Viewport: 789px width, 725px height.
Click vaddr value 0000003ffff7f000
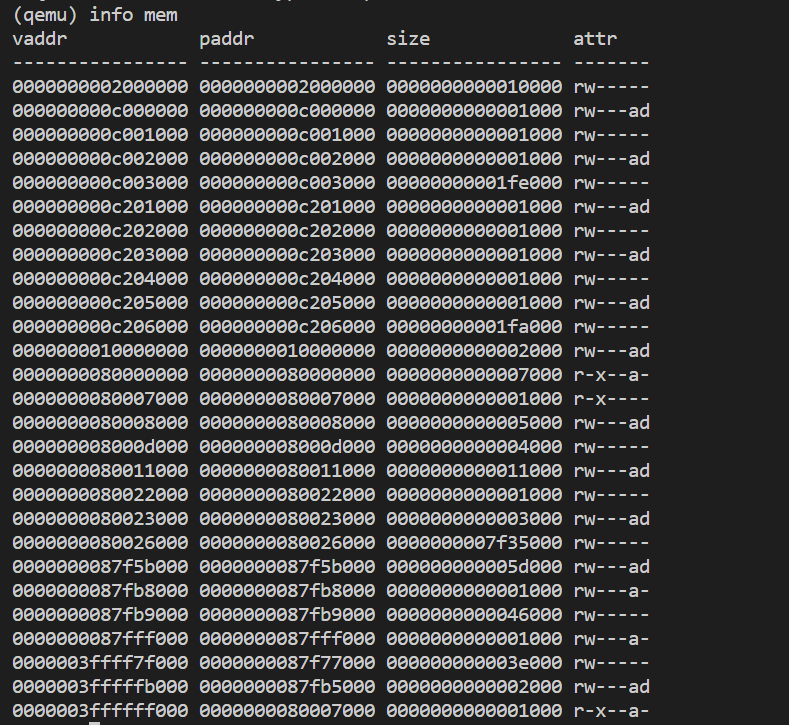(x=101, y=663)
